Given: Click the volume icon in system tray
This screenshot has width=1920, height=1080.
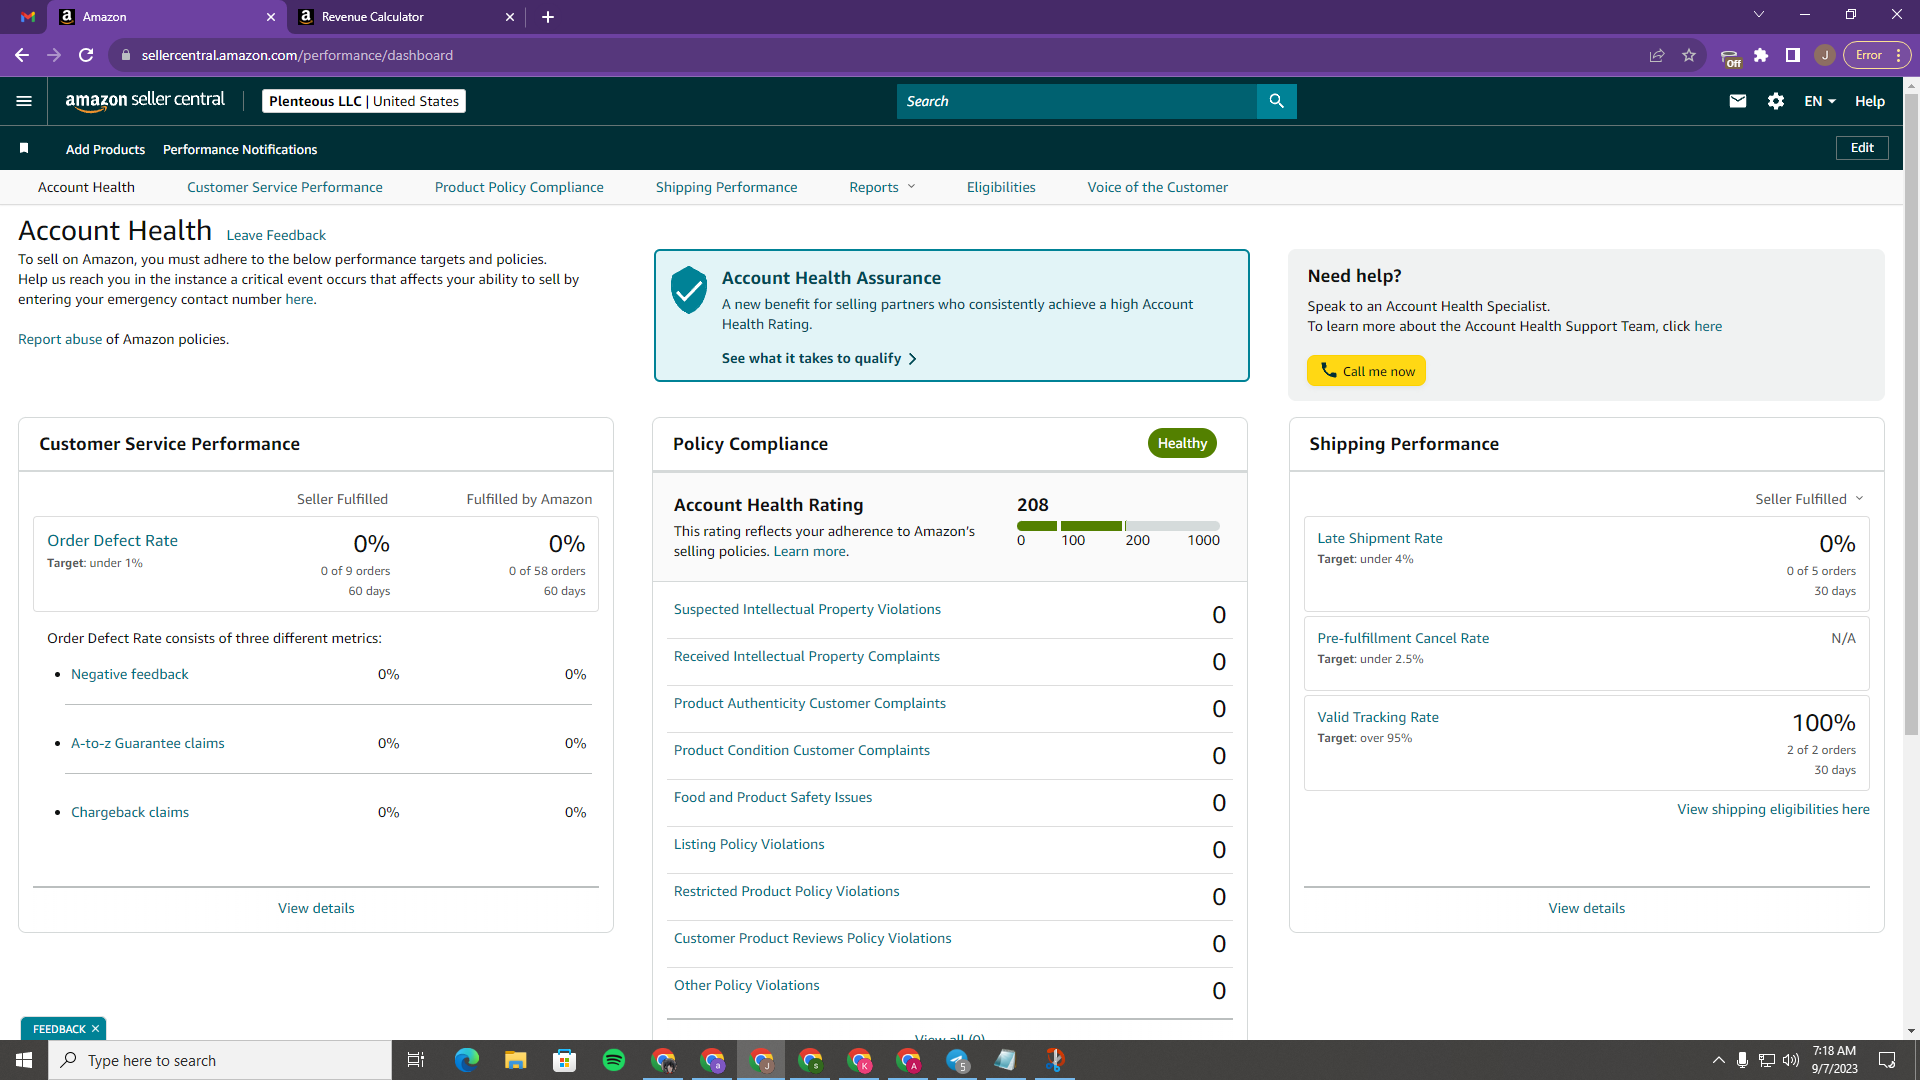Looking at the screenshot, I should tap(1791, 1060).
